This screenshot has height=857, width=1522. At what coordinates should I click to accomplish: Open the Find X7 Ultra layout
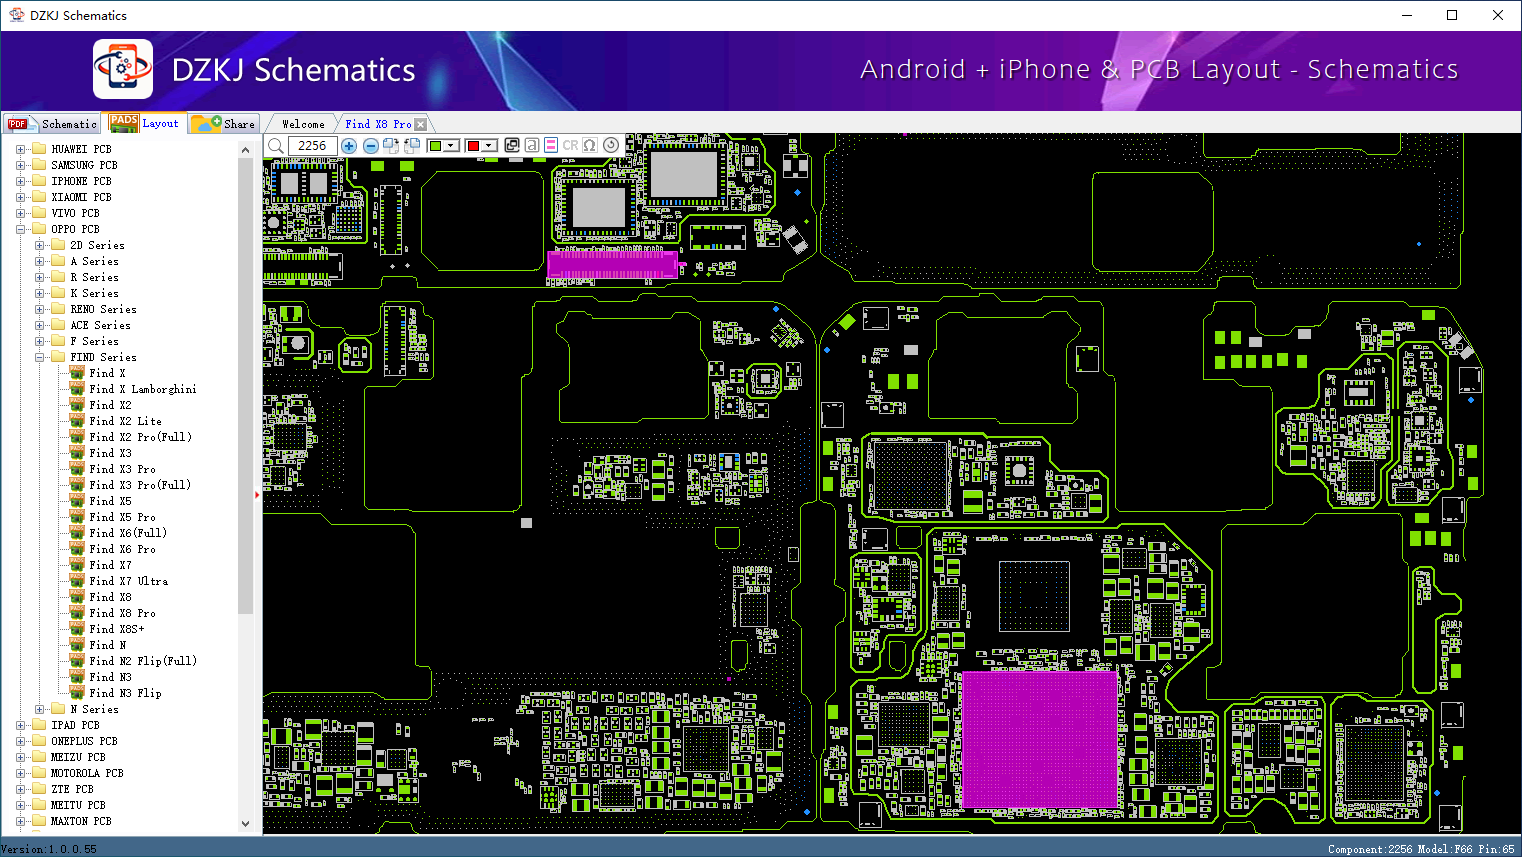[x=128, y=581]
